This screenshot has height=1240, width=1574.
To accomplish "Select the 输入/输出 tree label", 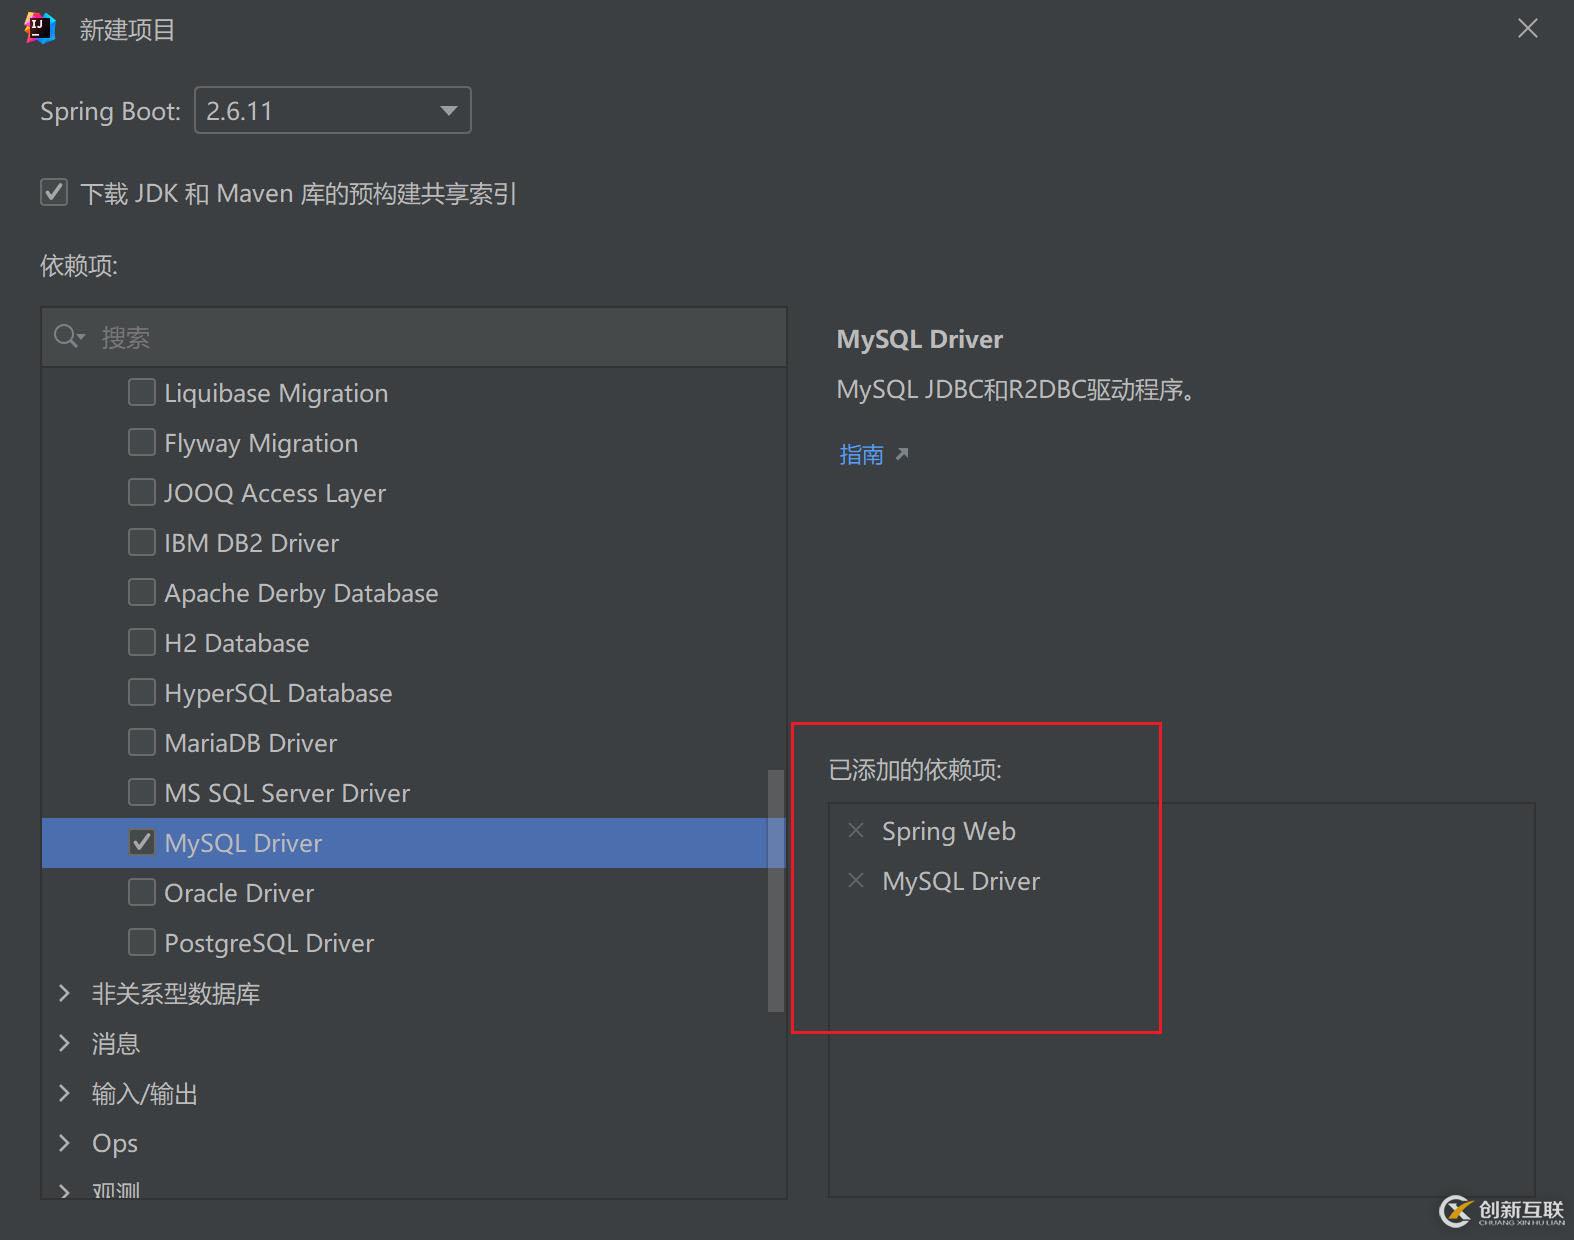I will point(145,1093).
